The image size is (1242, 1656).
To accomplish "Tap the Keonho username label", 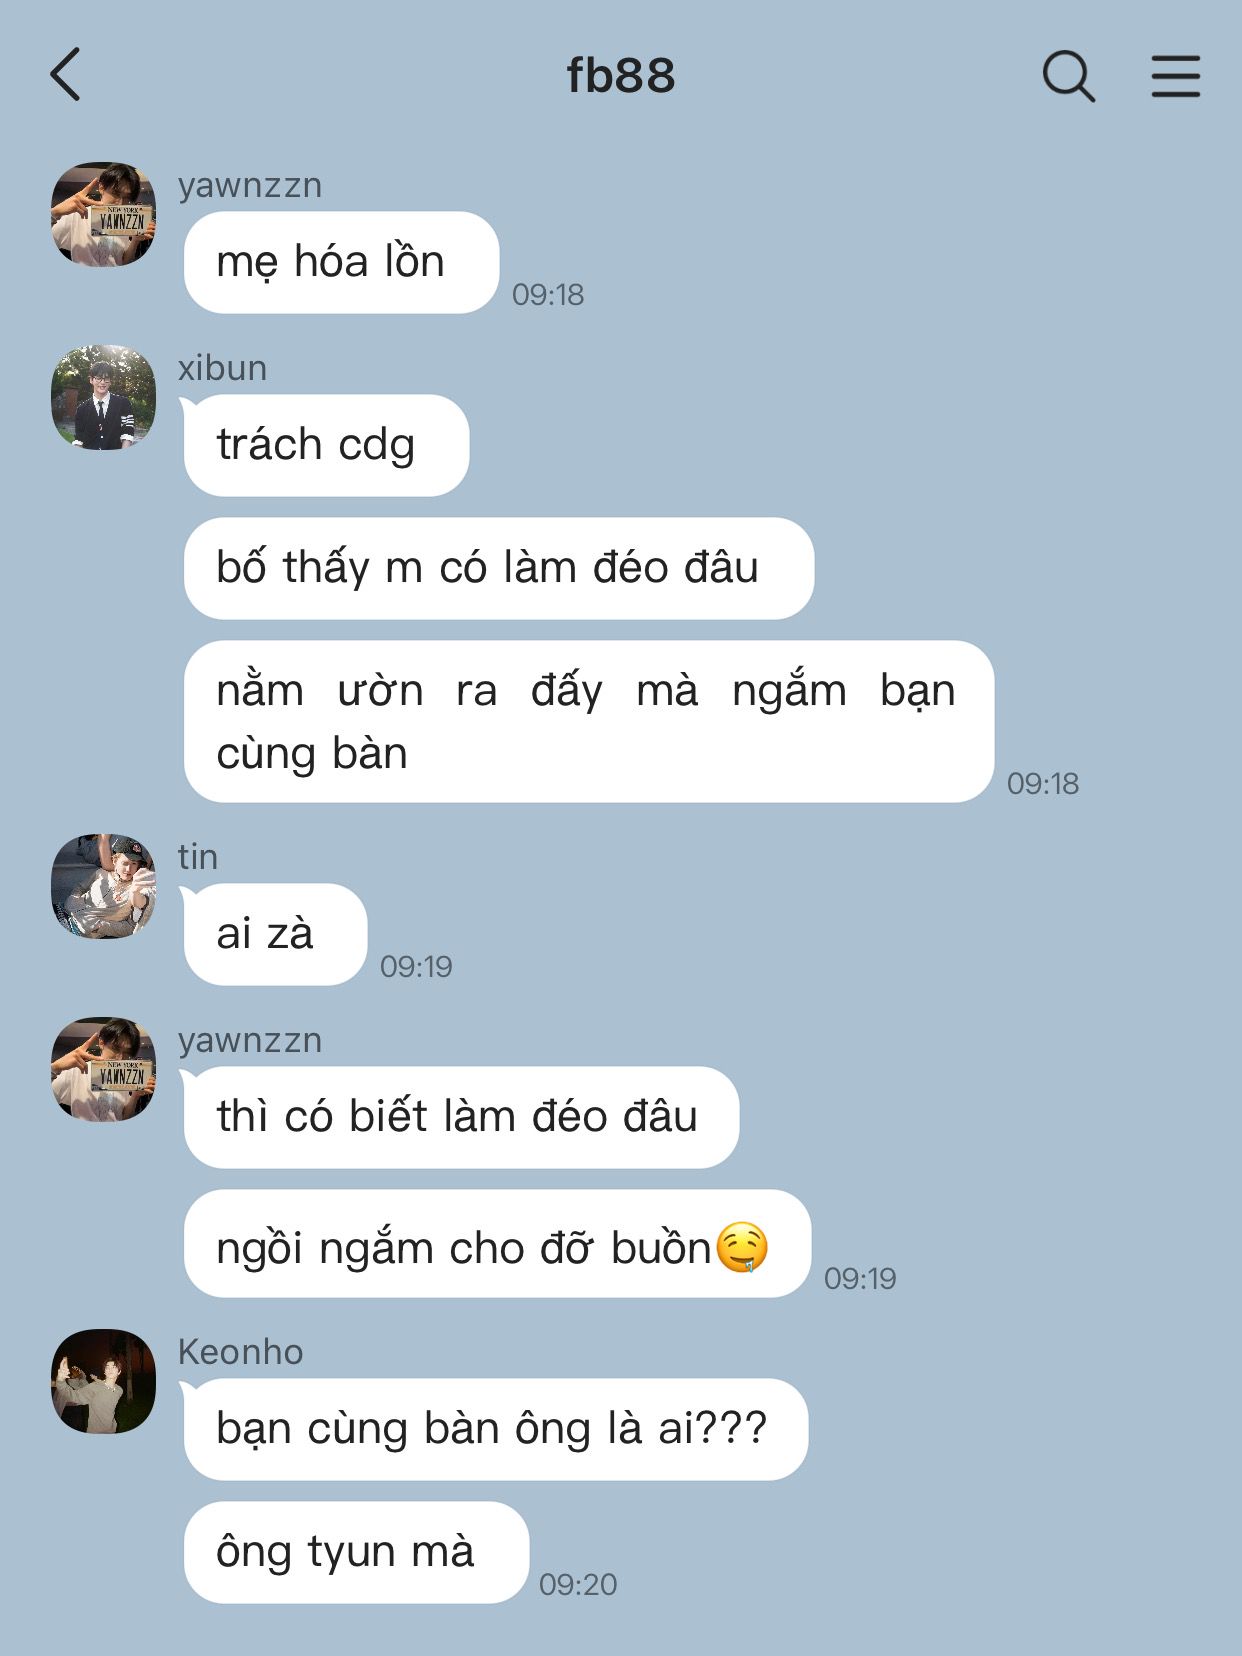I will (x=240, y=1352).
